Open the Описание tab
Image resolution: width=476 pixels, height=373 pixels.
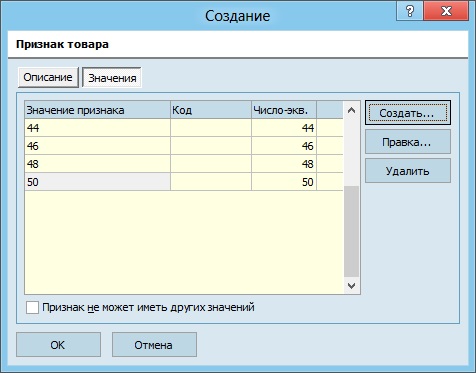tap(48, 77)
